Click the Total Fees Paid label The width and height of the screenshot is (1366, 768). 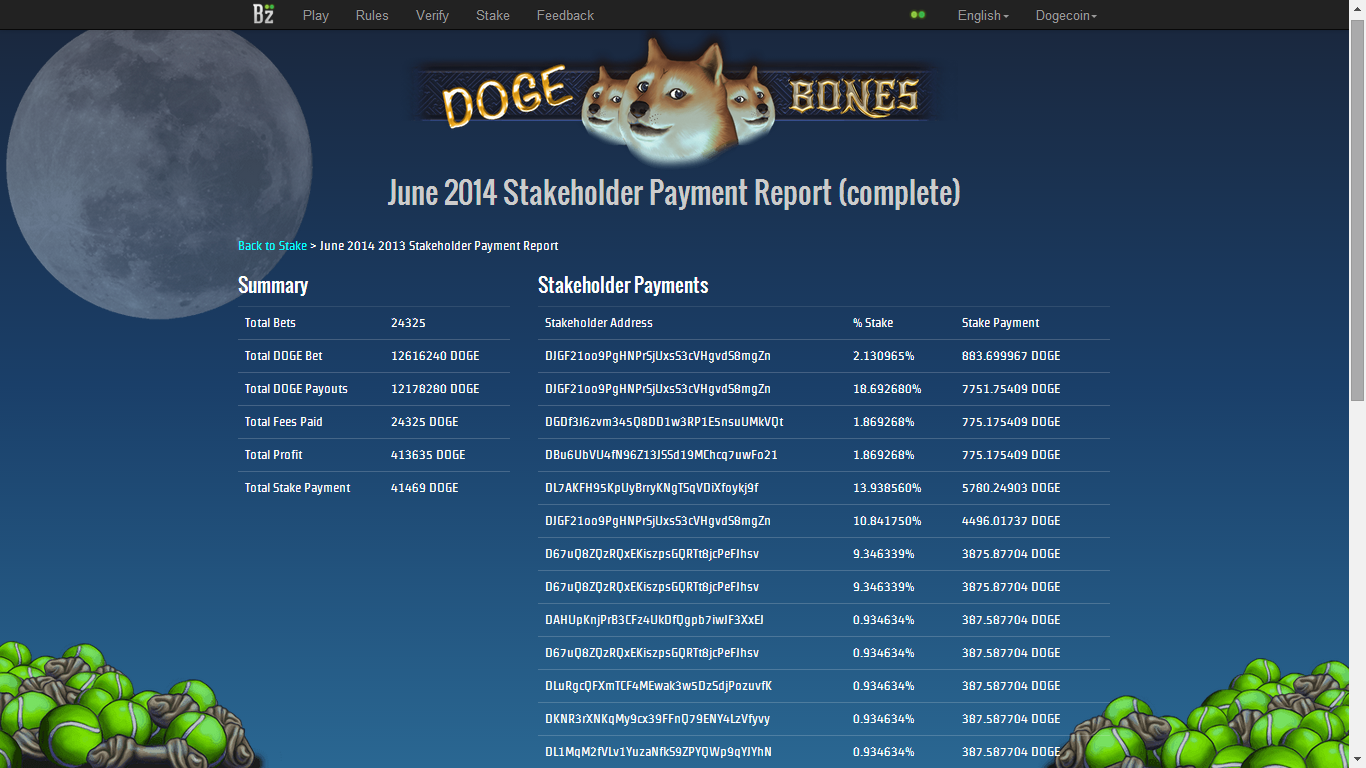click(x=284, y=422)
